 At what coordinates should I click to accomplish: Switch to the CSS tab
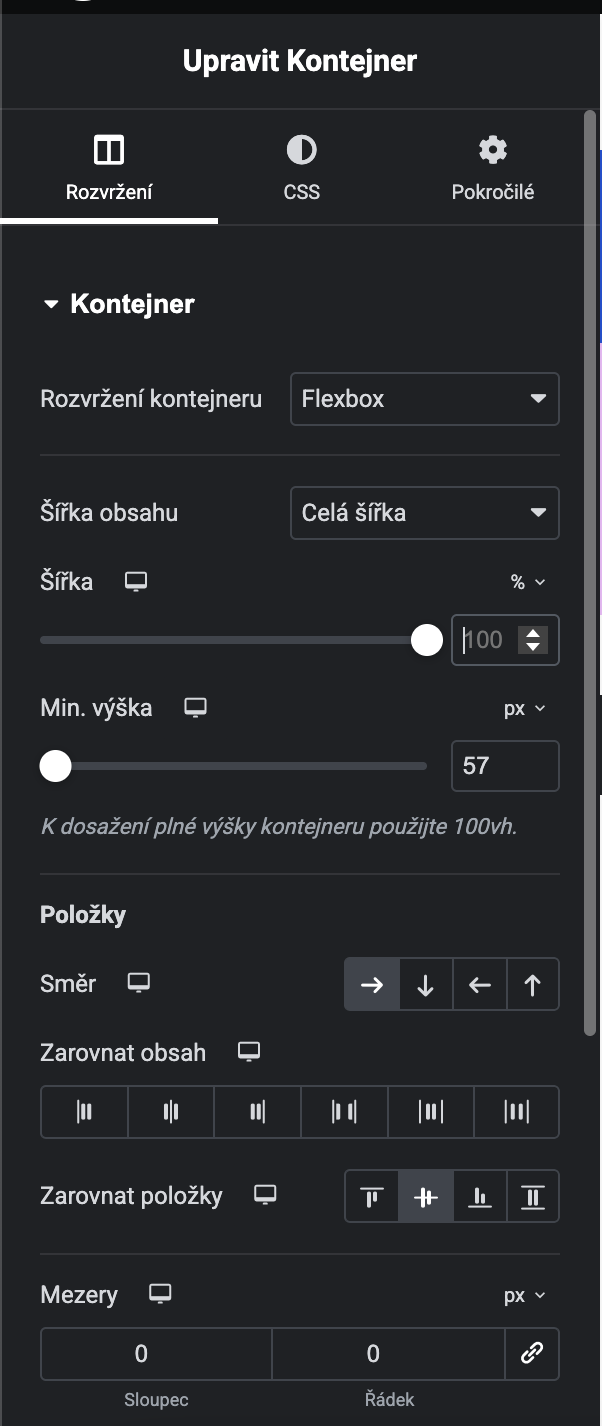pyautogui.click(x=301, y=168)
